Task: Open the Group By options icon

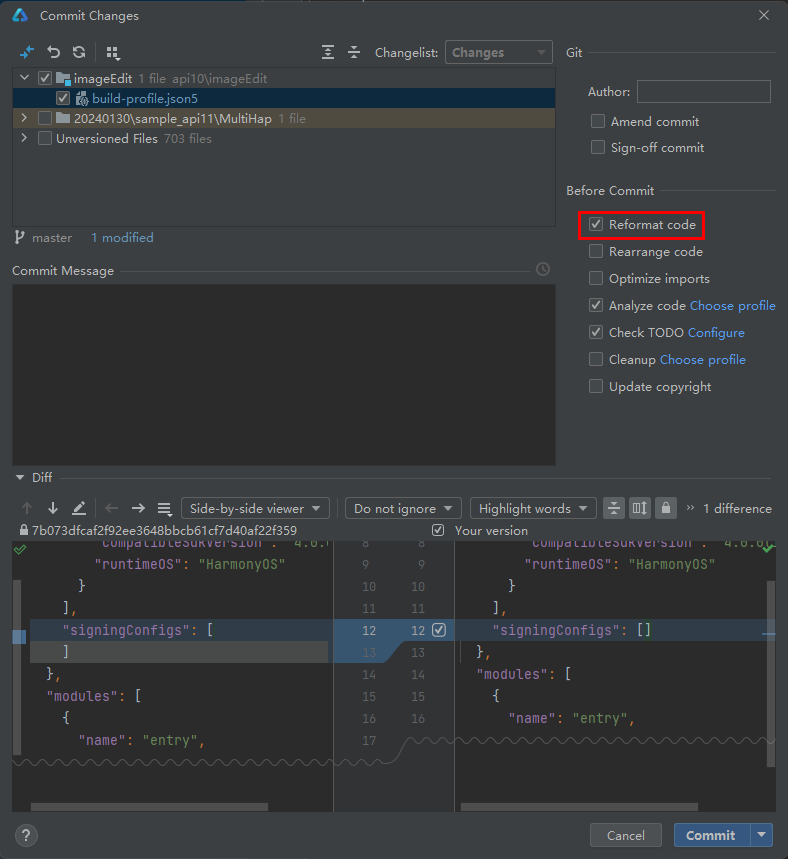Action: [x=113, y=52]
